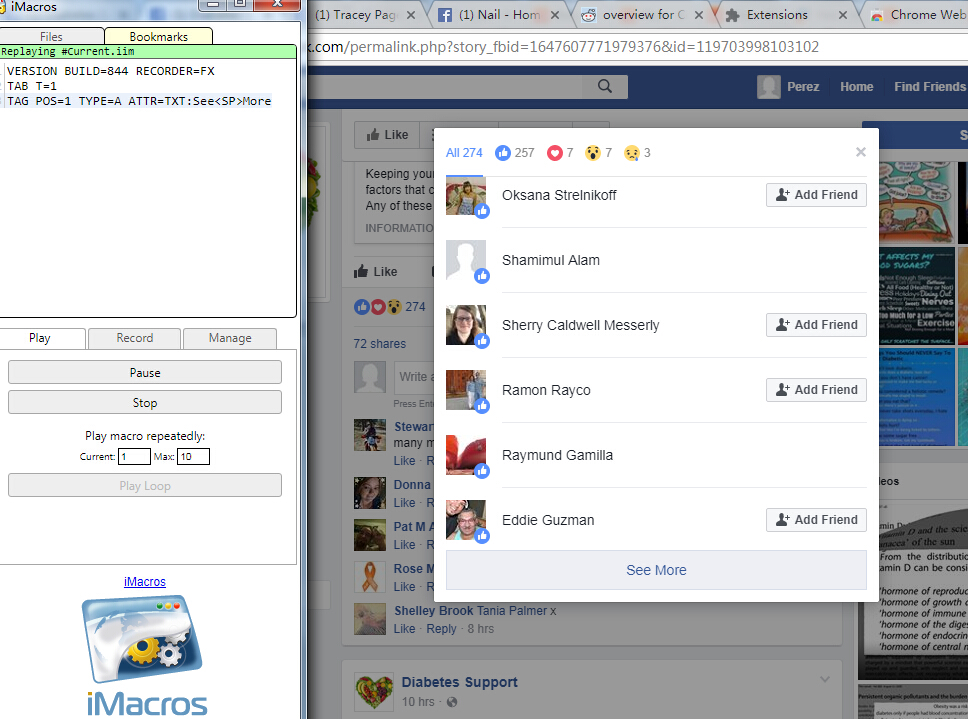Close the reactions dialog with X
This screenshot has height=719, width=968.
coord(861,152)
